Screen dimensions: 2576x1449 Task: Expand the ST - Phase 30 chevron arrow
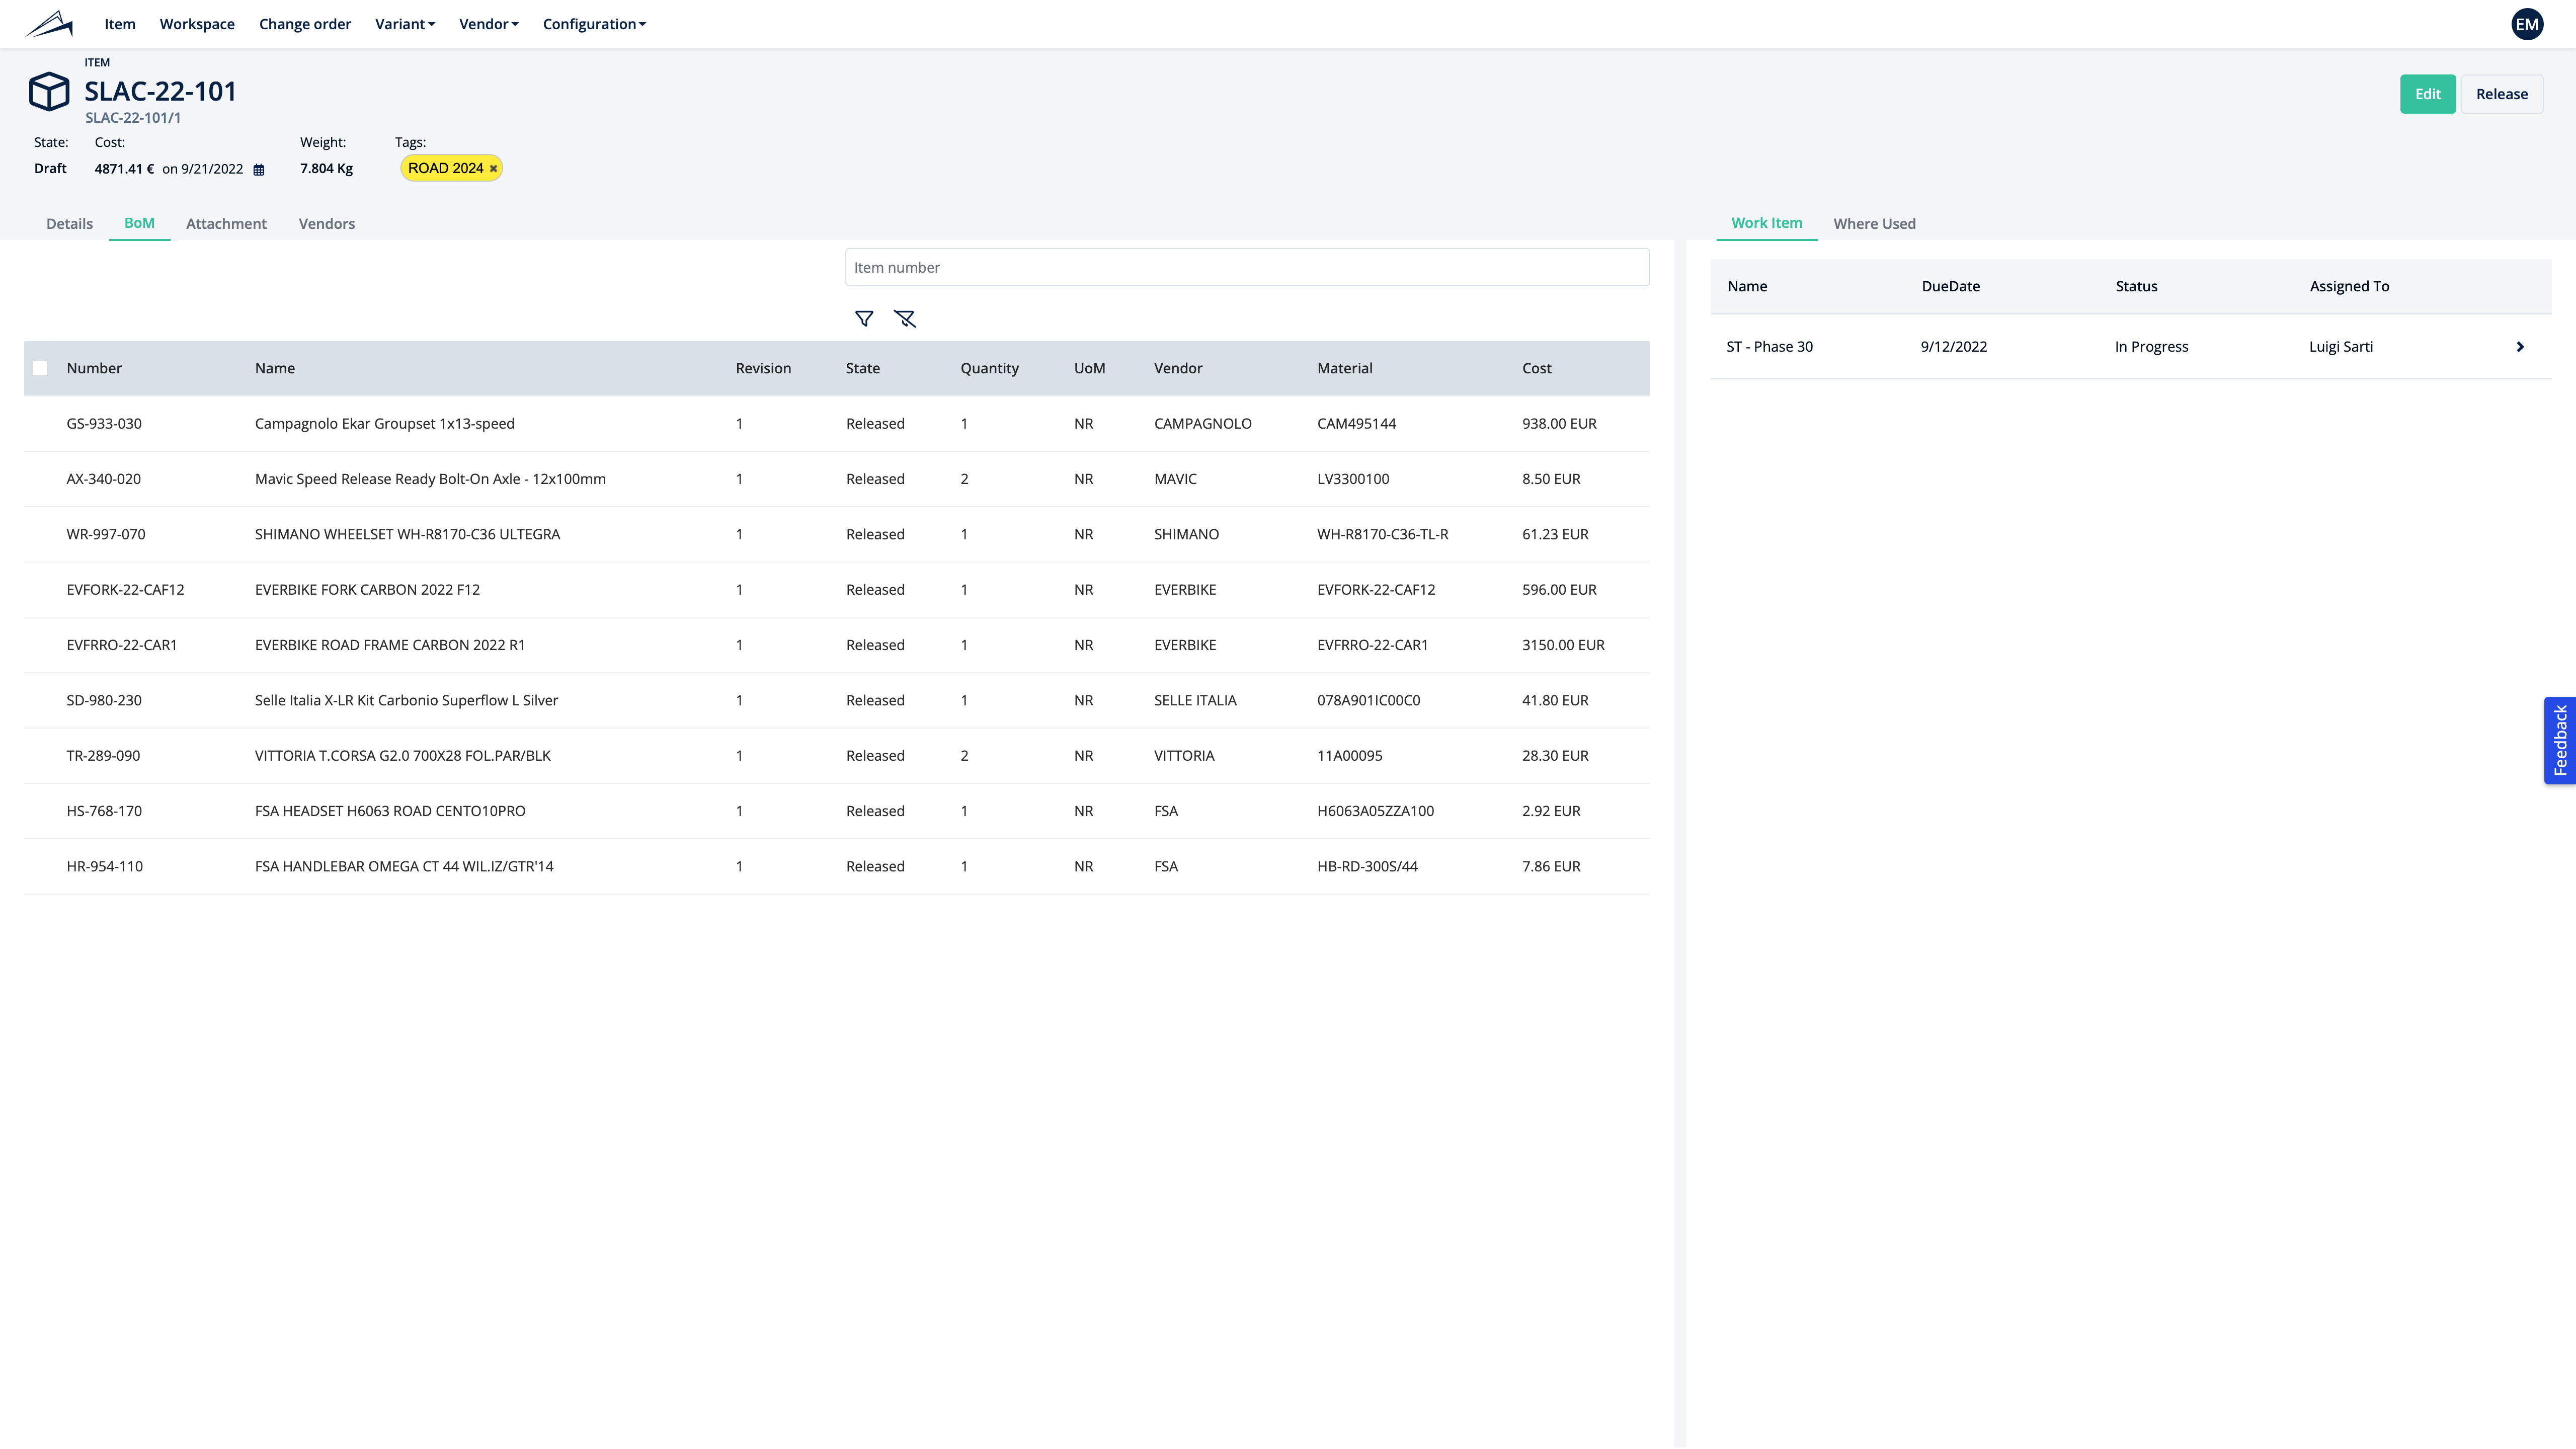[x=2520, y=347]
